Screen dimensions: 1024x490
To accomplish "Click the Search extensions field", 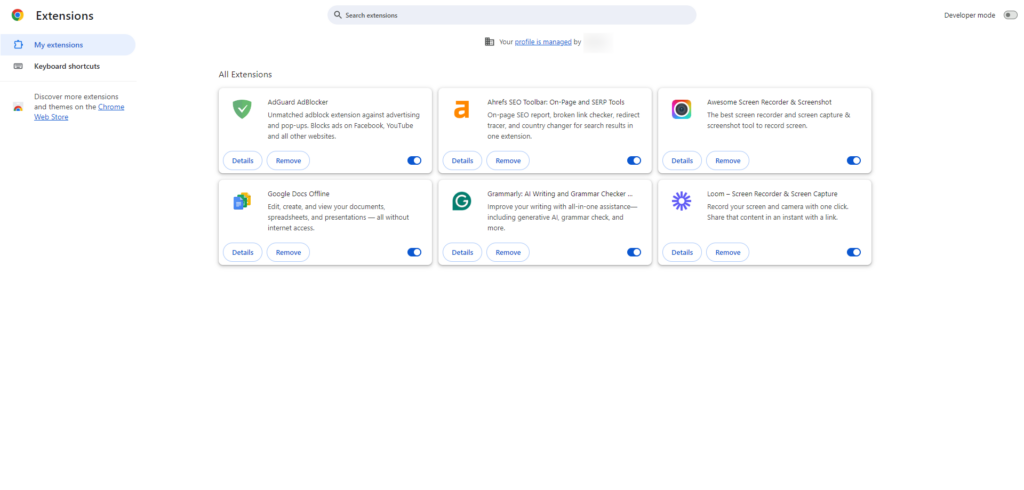I will (x=512, y=15).
